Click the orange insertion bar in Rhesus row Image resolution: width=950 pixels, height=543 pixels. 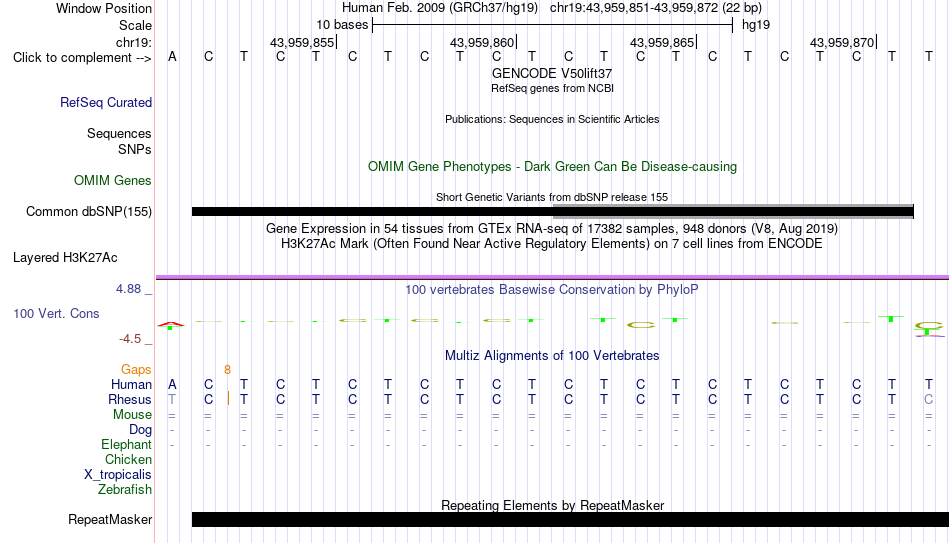coord(228,399)
